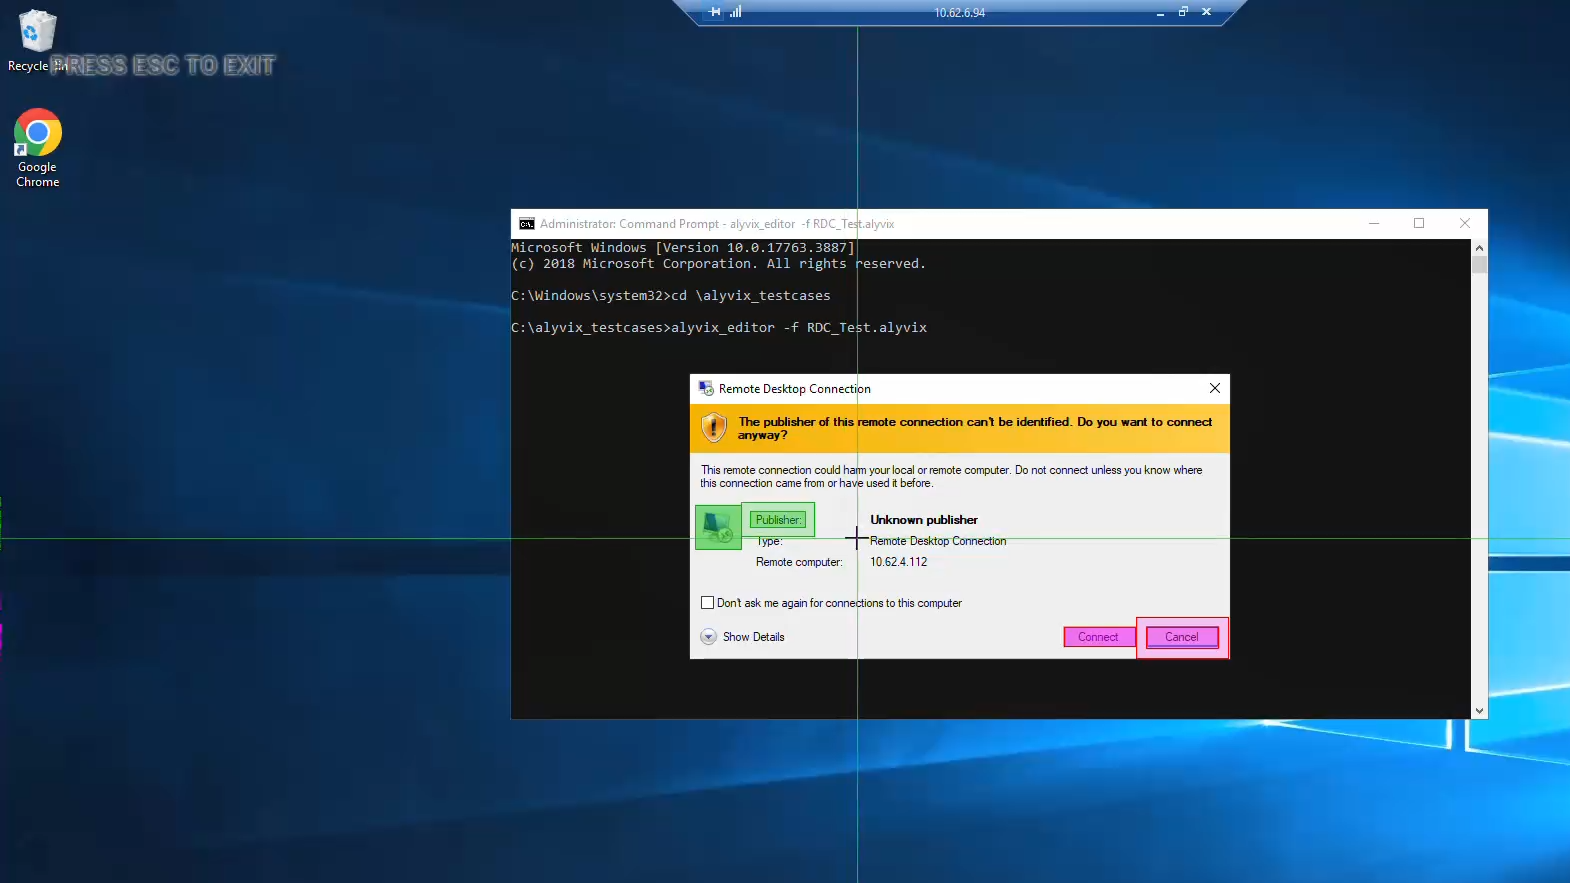Click the Command Prompt title bar icon
The height and width of the screenshot is (883, 1570).
pyautogui.click(x=527, y=224)
